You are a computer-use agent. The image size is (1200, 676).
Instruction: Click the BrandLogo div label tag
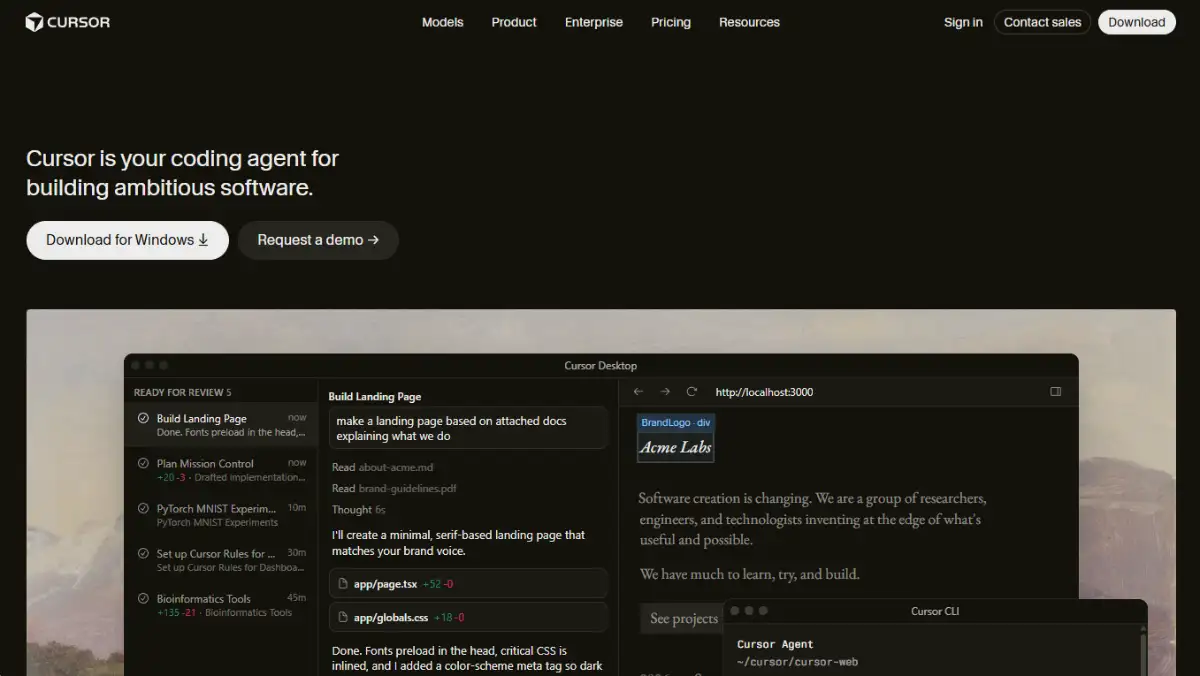676,422
